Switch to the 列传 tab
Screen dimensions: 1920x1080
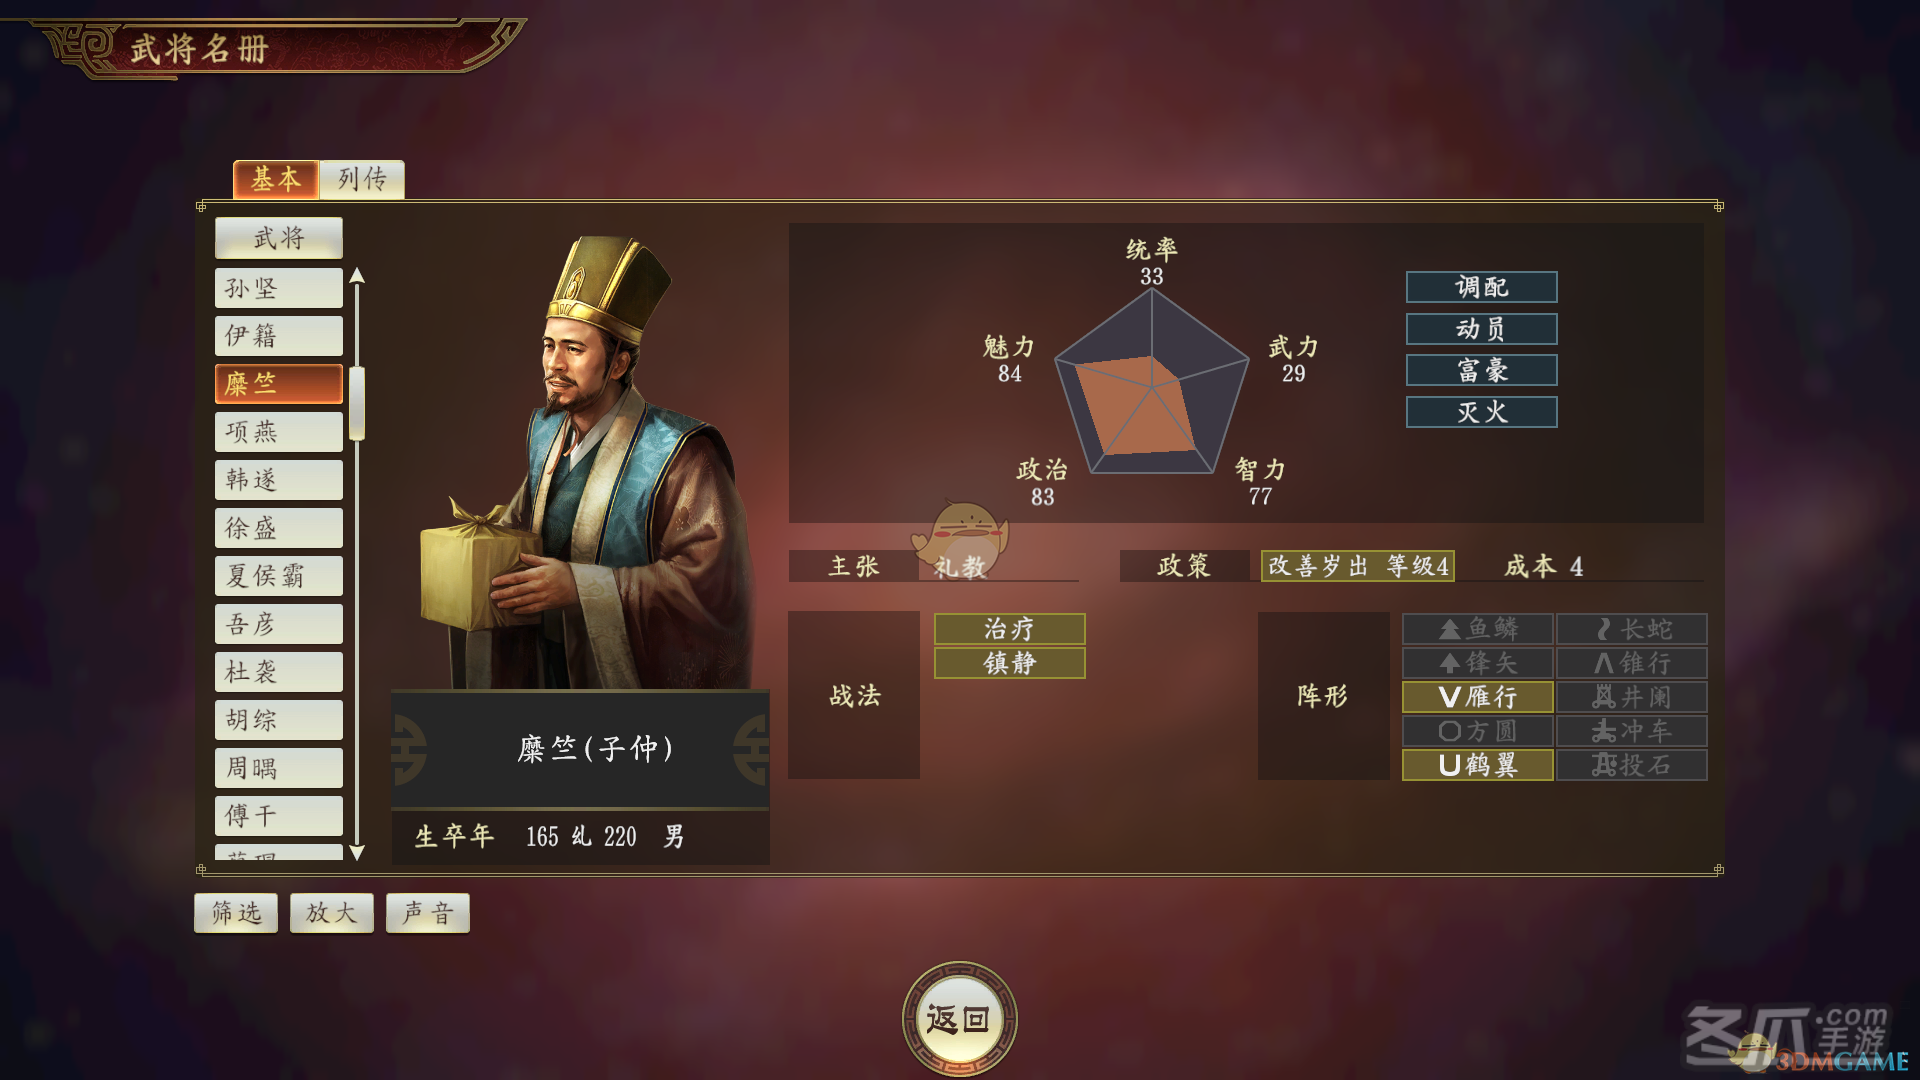362,179
